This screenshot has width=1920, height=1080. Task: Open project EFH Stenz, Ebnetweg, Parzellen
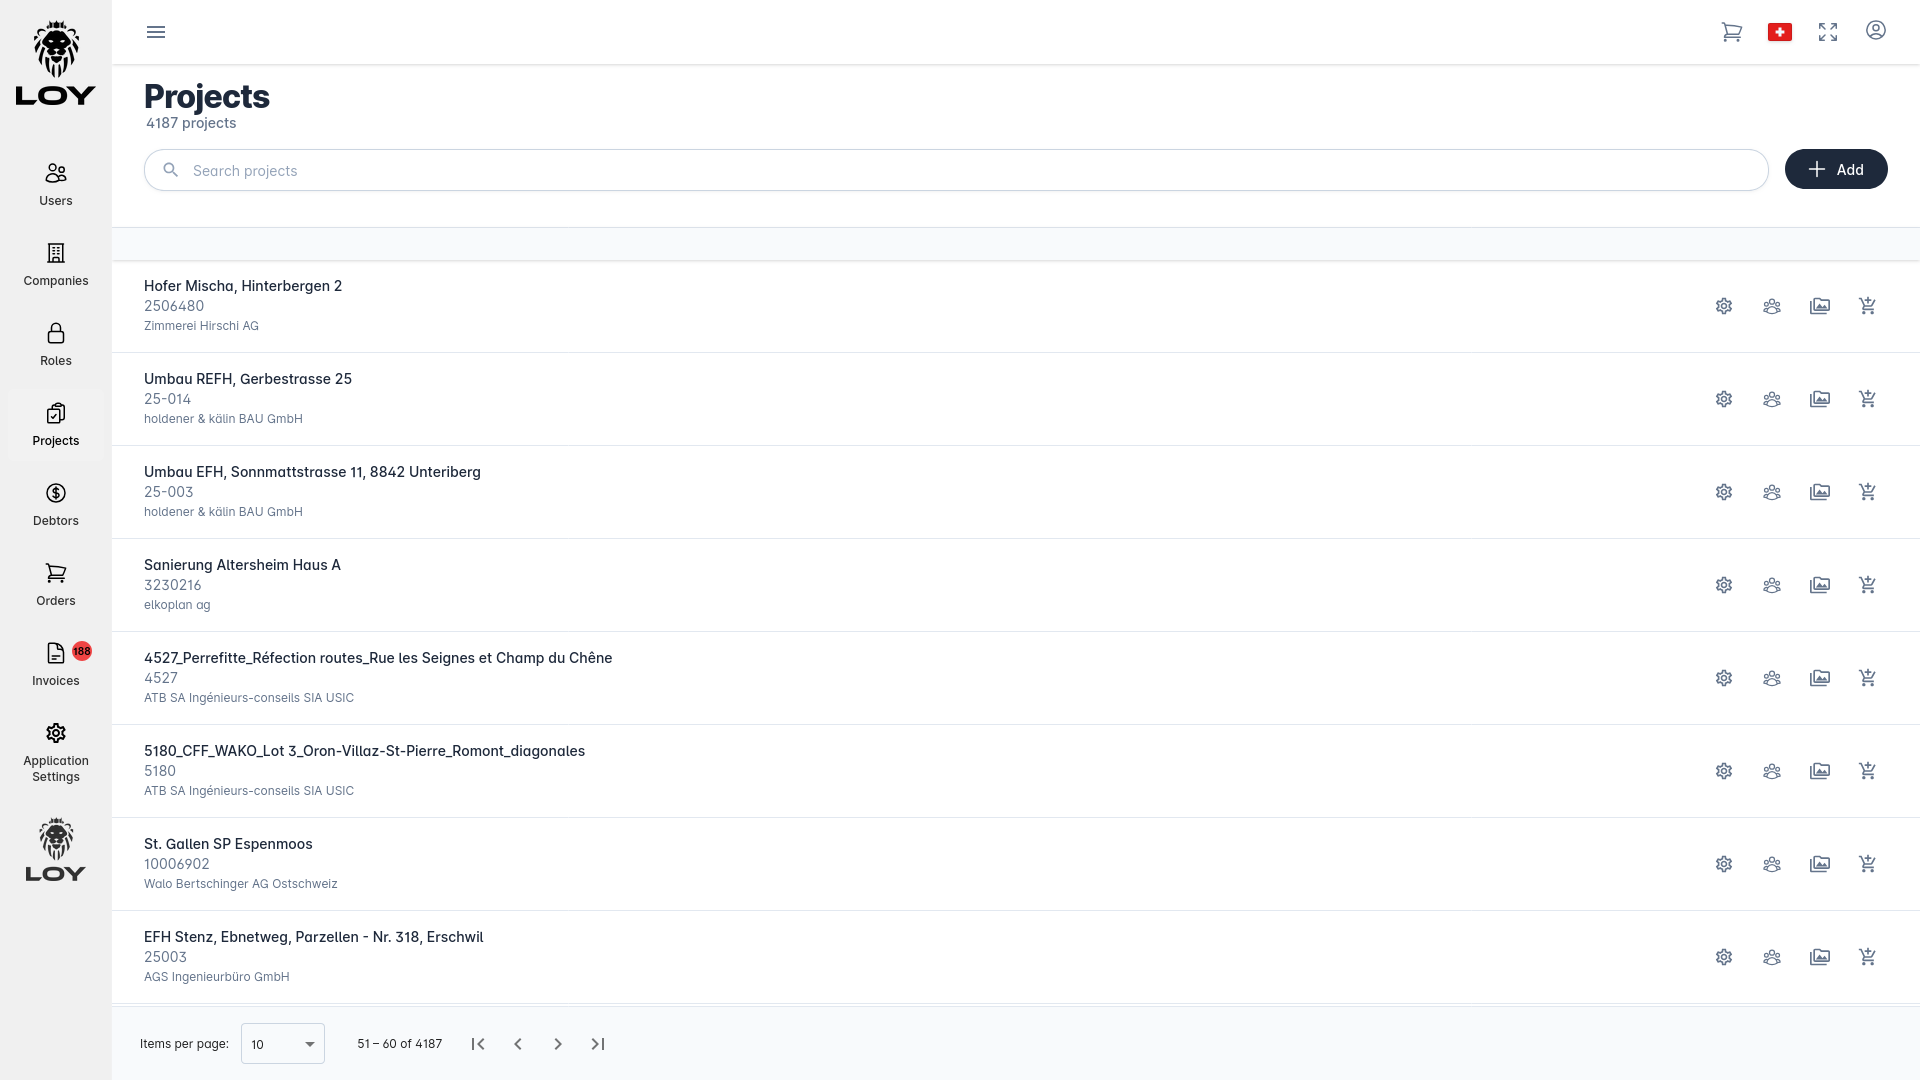pyautogui.click(x=313, y=937)
